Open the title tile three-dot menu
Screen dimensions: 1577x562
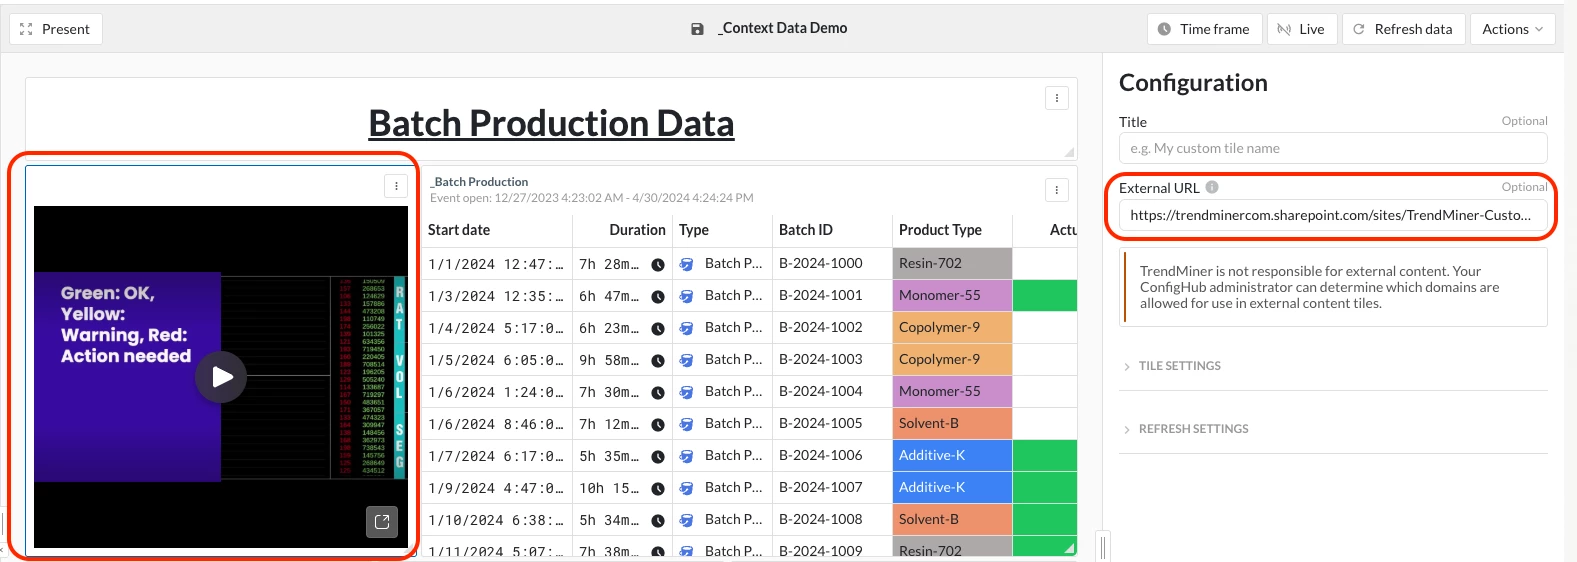1057,98
